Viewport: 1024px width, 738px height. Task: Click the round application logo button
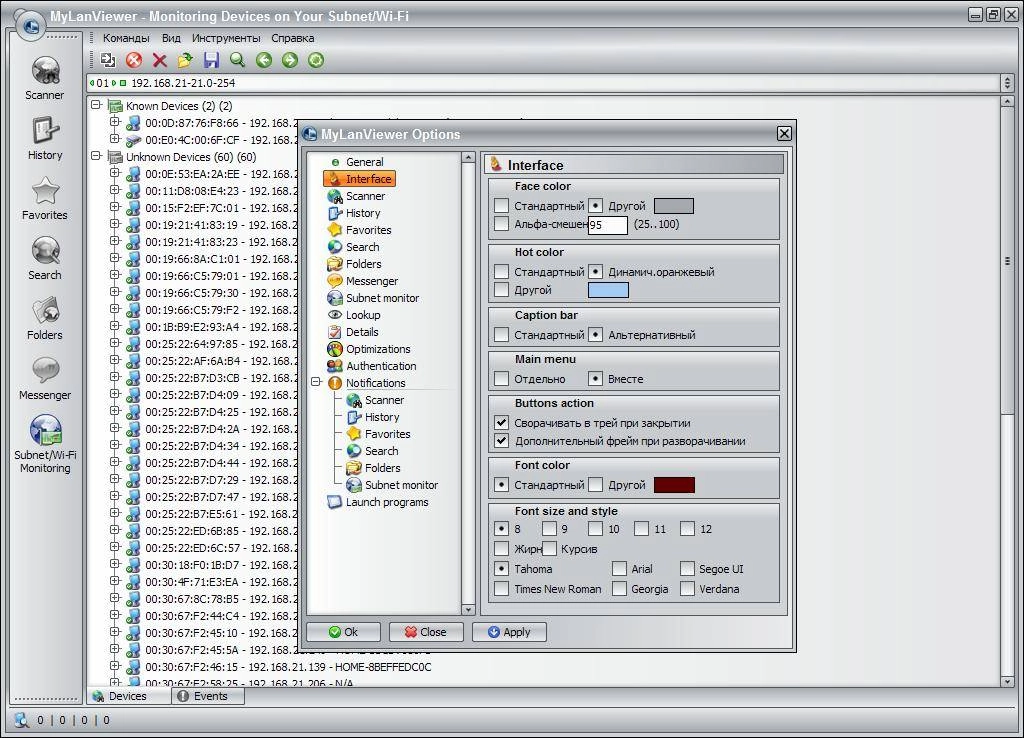30,26
